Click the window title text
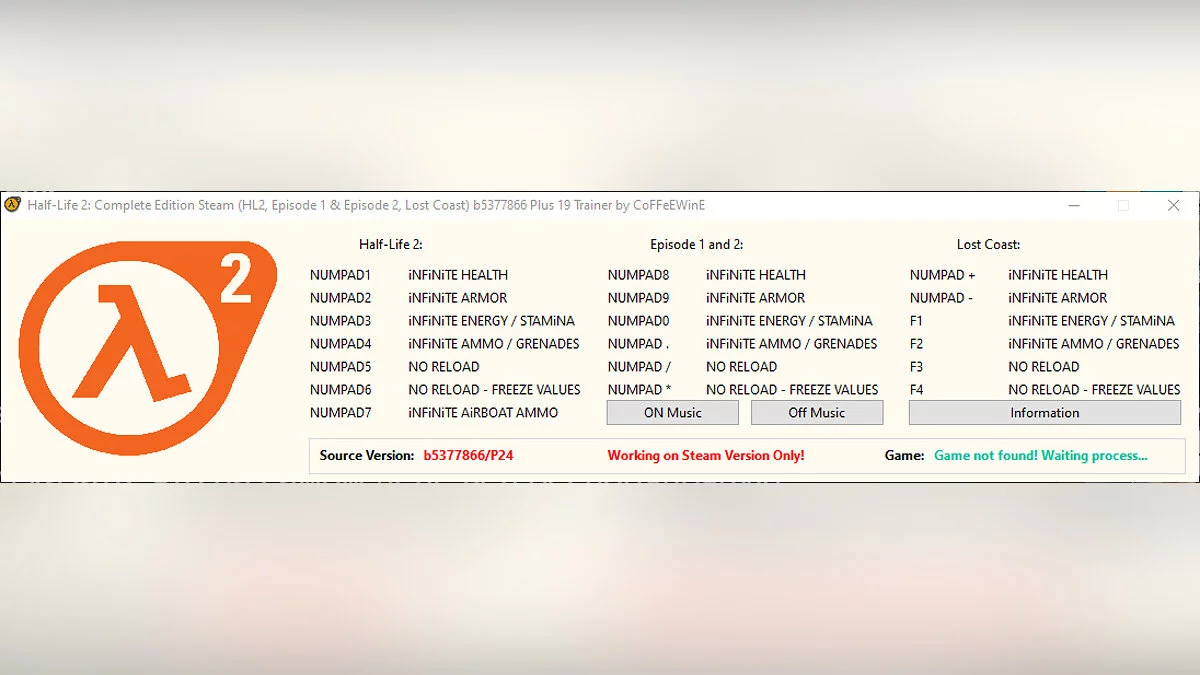Viewport: 1200px width, 675px height. pos(367,205)
